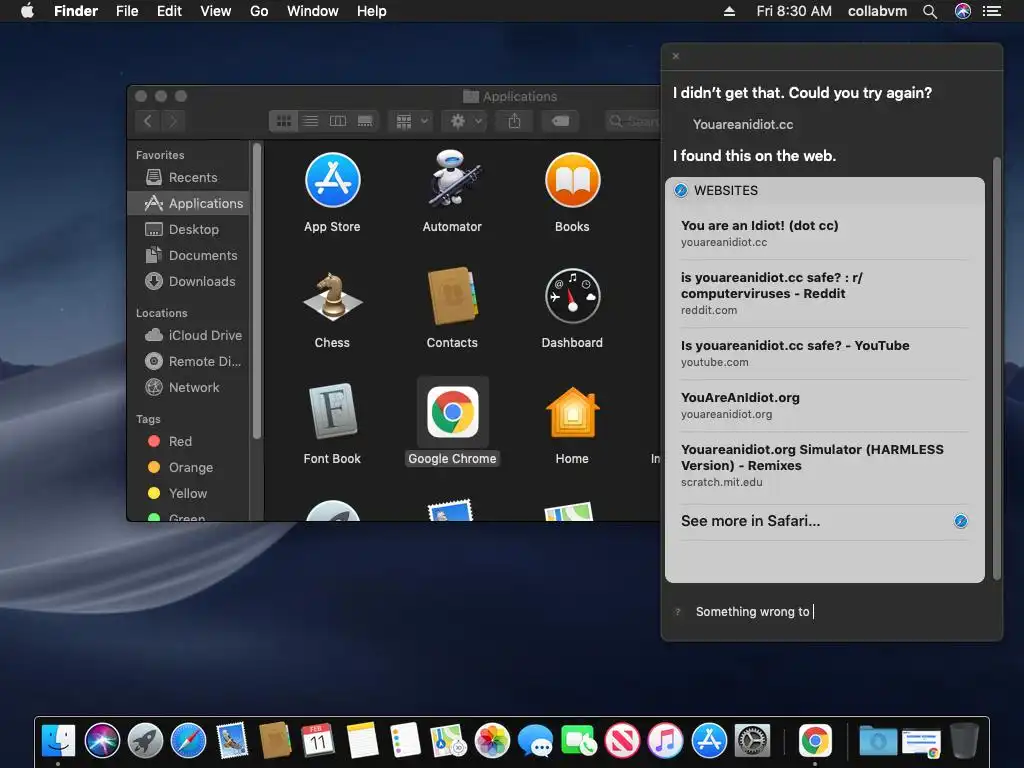Open Network in Finder sidebar

tap(188, 387)
